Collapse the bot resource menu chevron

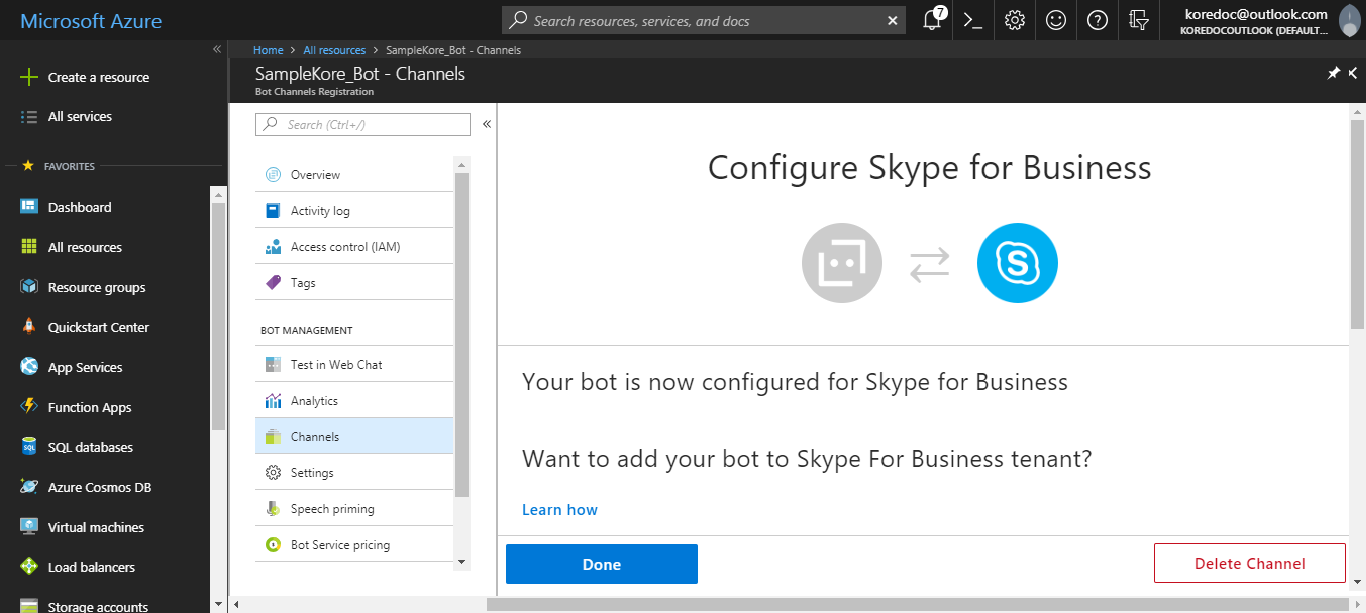487,124
